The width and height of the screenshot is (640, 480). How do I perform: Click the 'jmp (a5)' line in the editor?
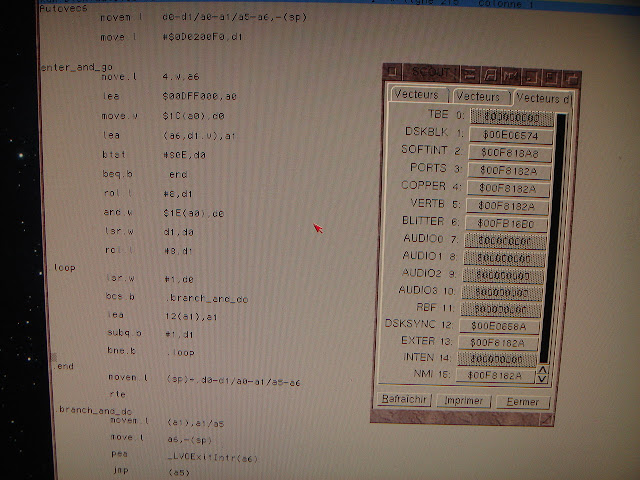pyautogui.click(x=151, y=472)
